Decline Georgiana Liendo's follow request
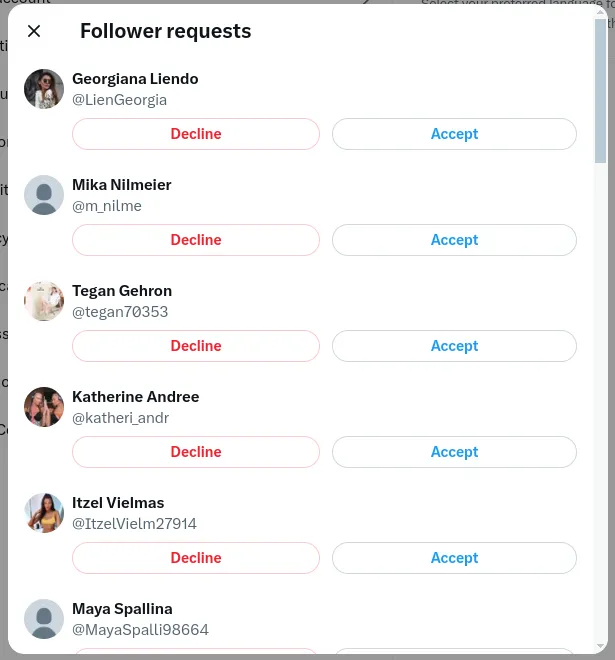The height and width of the screenshot is (660, 615). point(196,134)
